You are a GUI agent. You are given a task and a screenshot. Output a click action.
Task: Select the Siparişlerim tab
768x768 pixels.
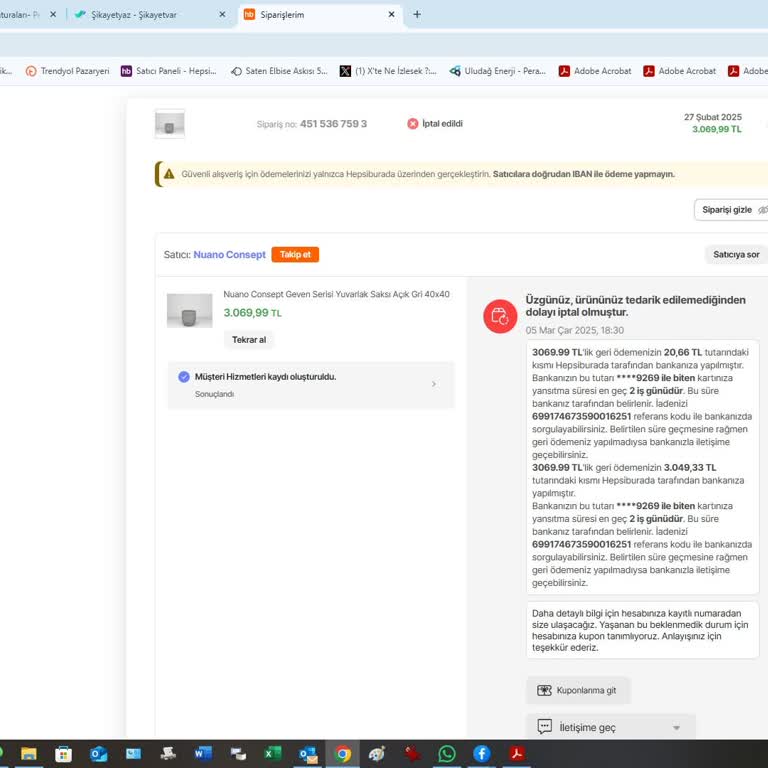pos(321,15)
